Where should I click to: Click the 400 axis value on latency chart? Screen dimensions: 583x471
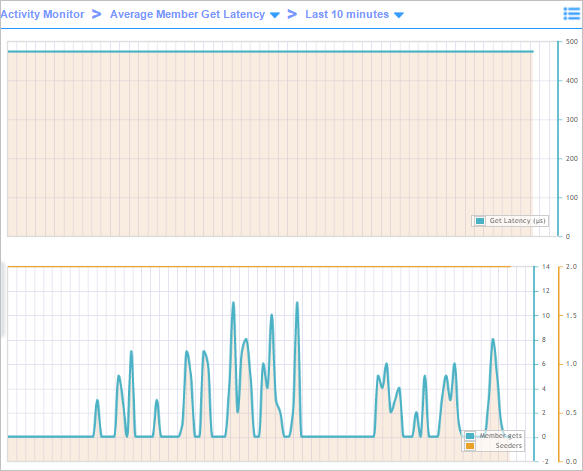point(571,81)
